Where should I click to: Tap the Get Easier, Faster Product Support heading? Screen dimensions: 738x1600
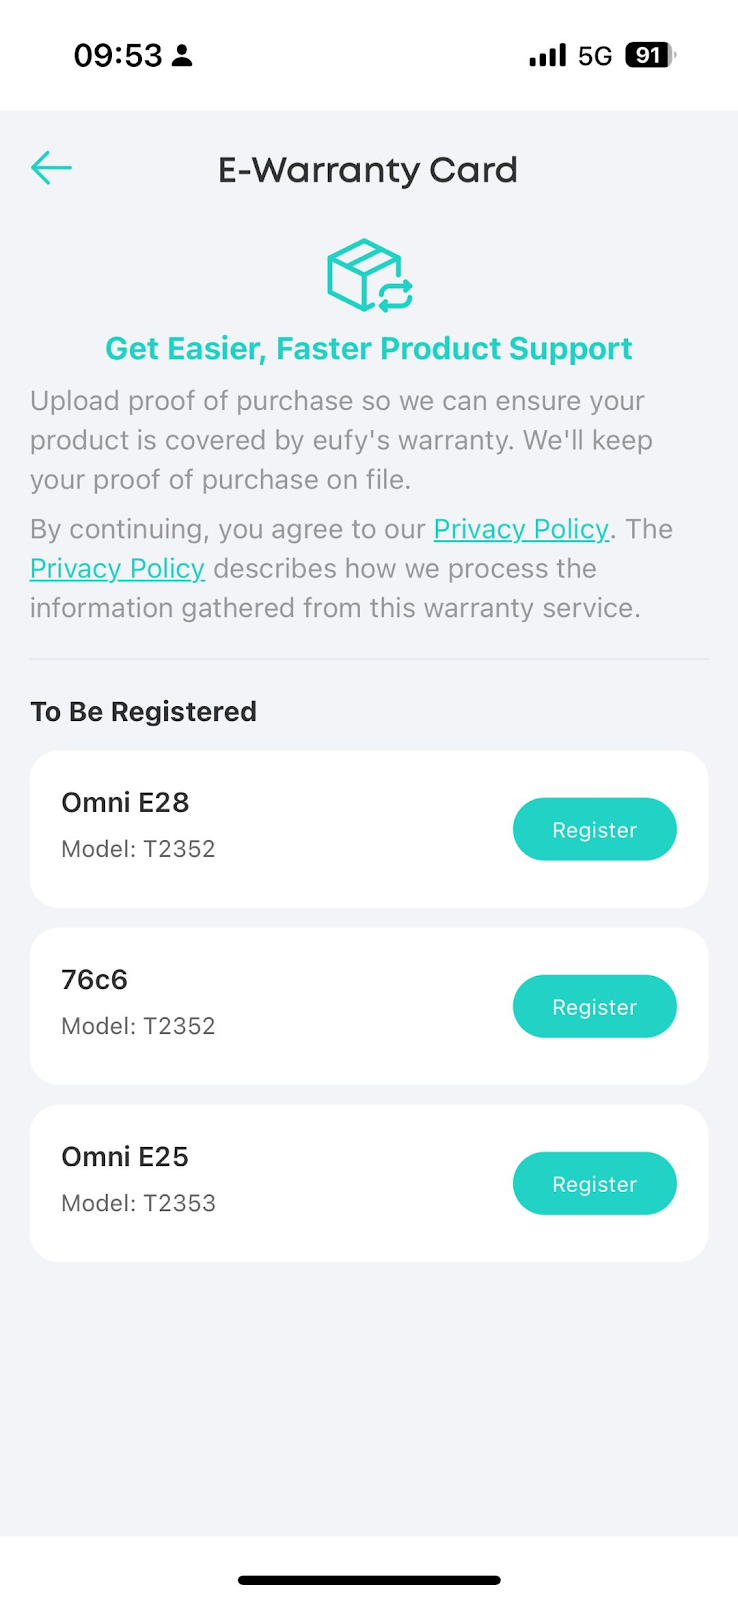[x=368, y=348]
